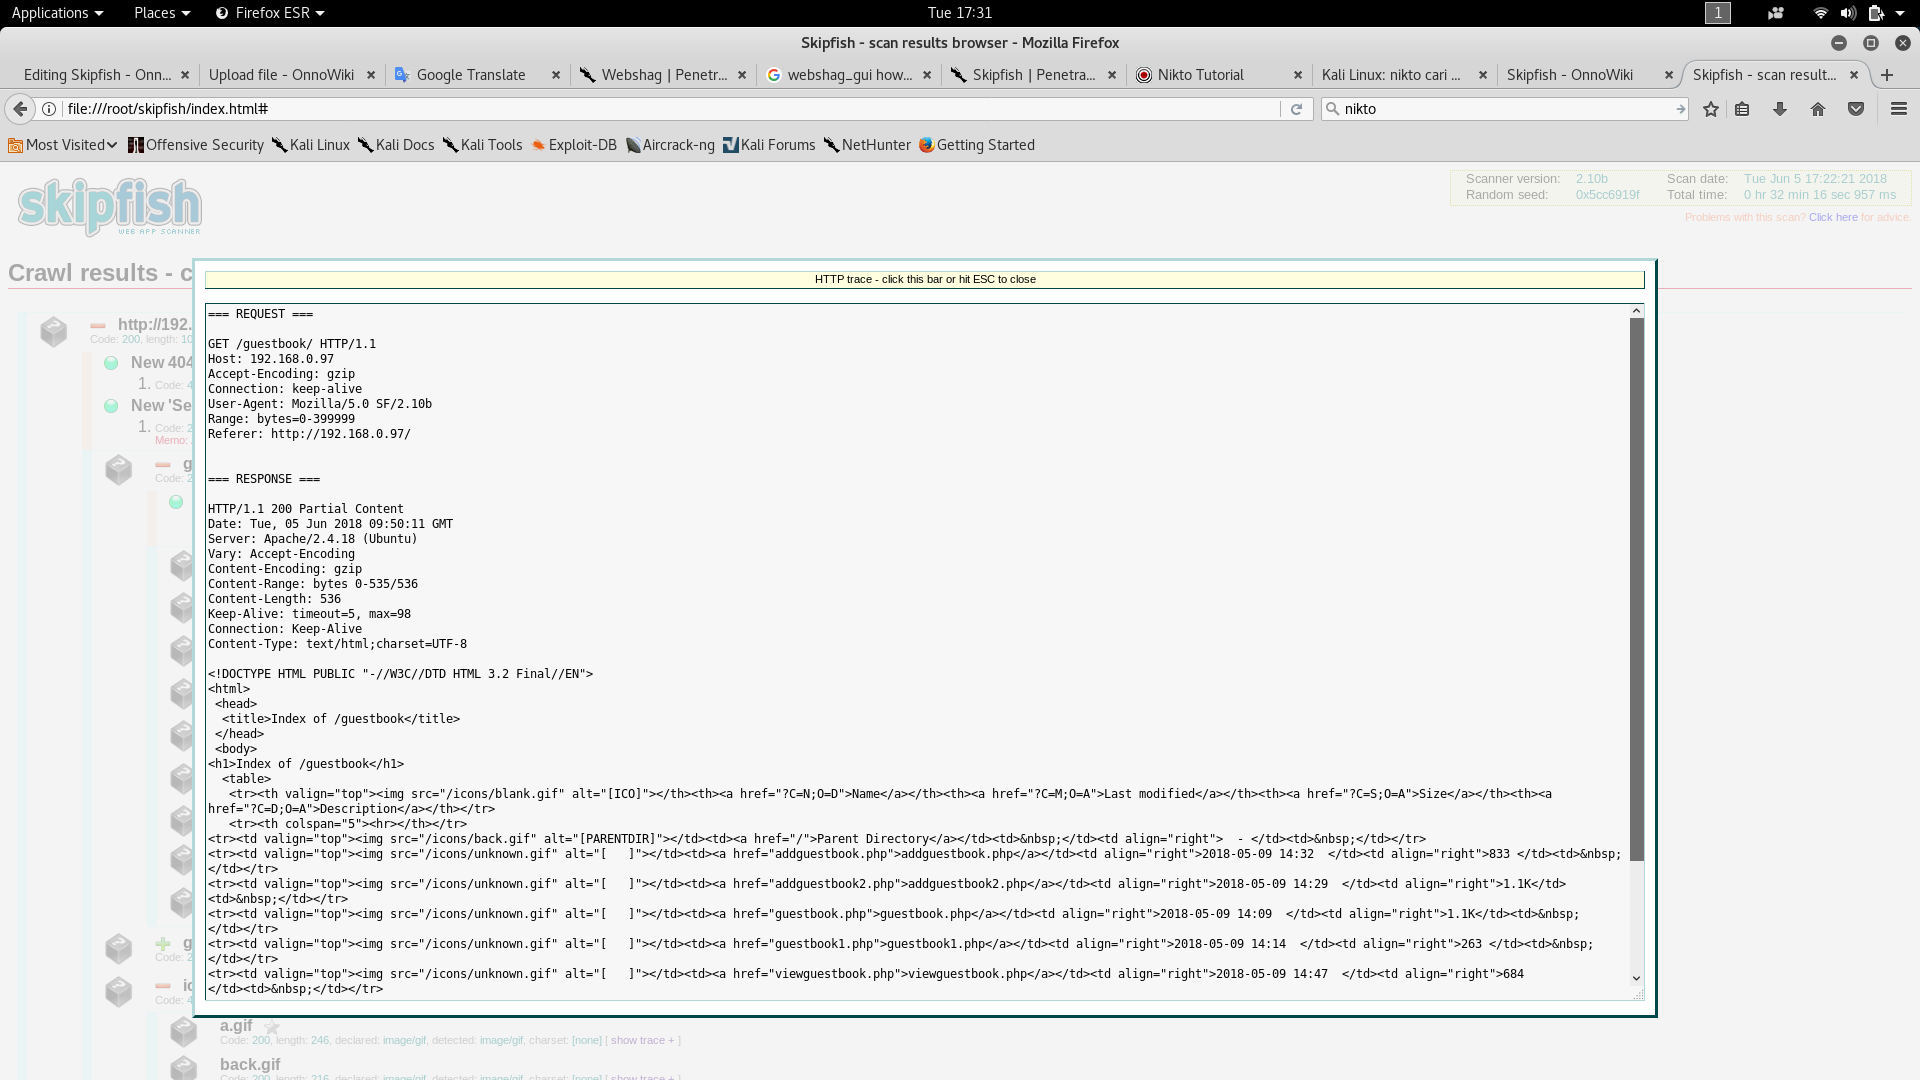Click the star icon beside a.gif
This screenshot has height=1080, width=1920.
click(272, 1027)
